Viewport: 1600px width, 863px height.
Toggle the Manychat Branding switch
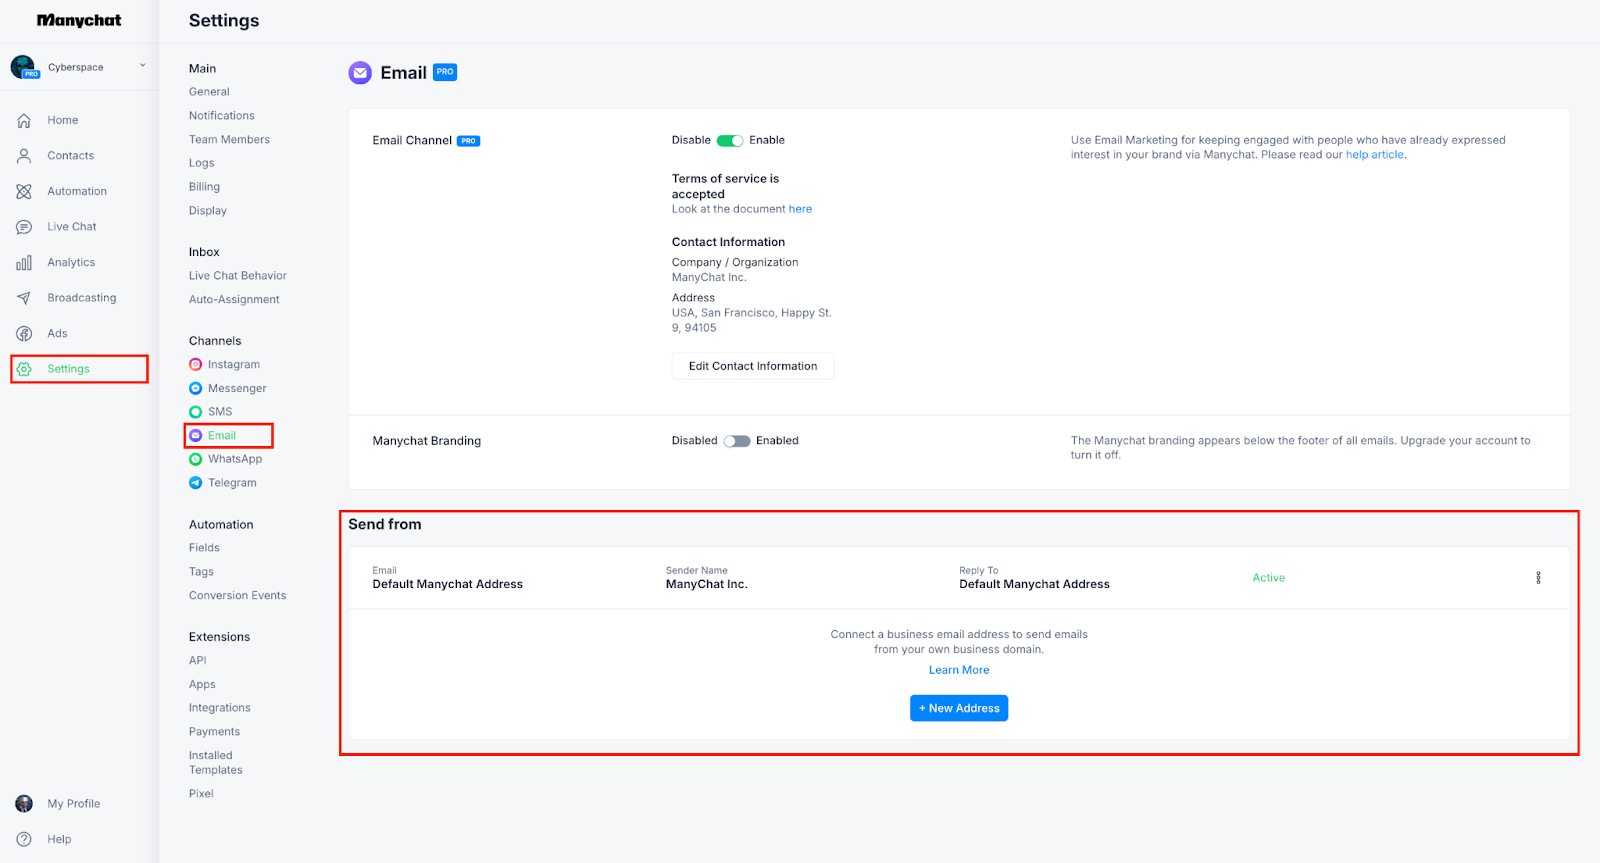point(737,441)
